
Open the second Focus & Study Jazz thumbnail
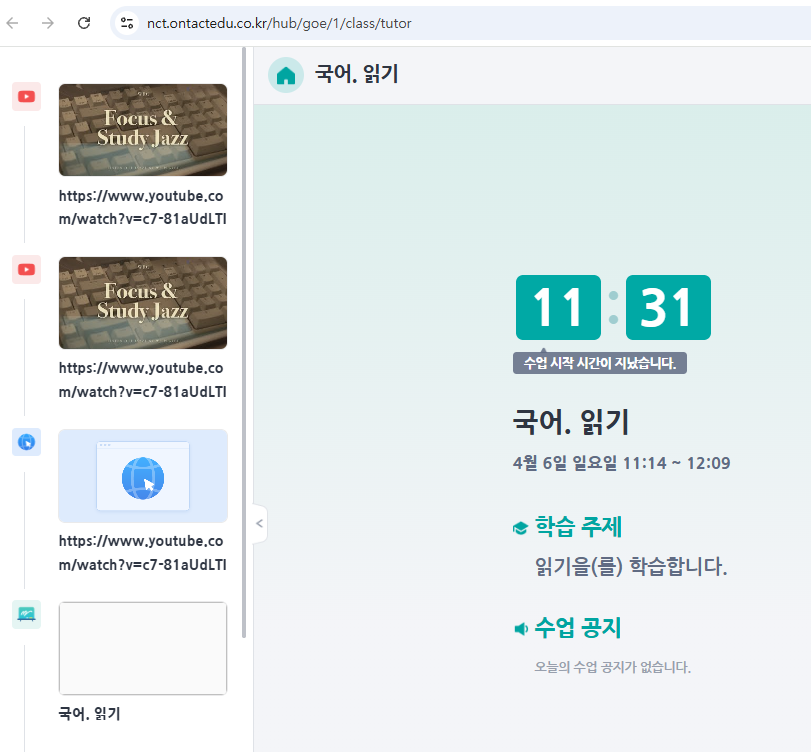(x=143, y=303)
